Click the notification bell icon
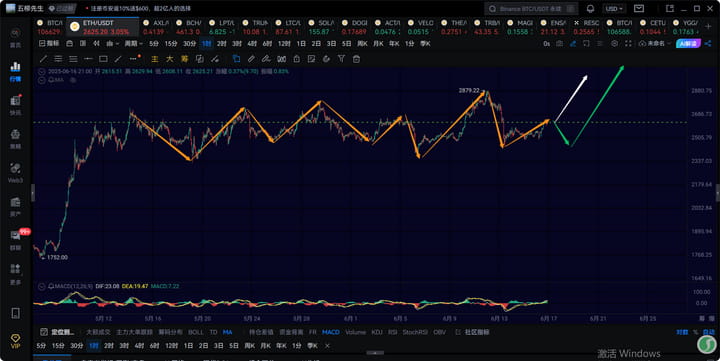This screenshot has height=361, width=720. coord(591,9)
